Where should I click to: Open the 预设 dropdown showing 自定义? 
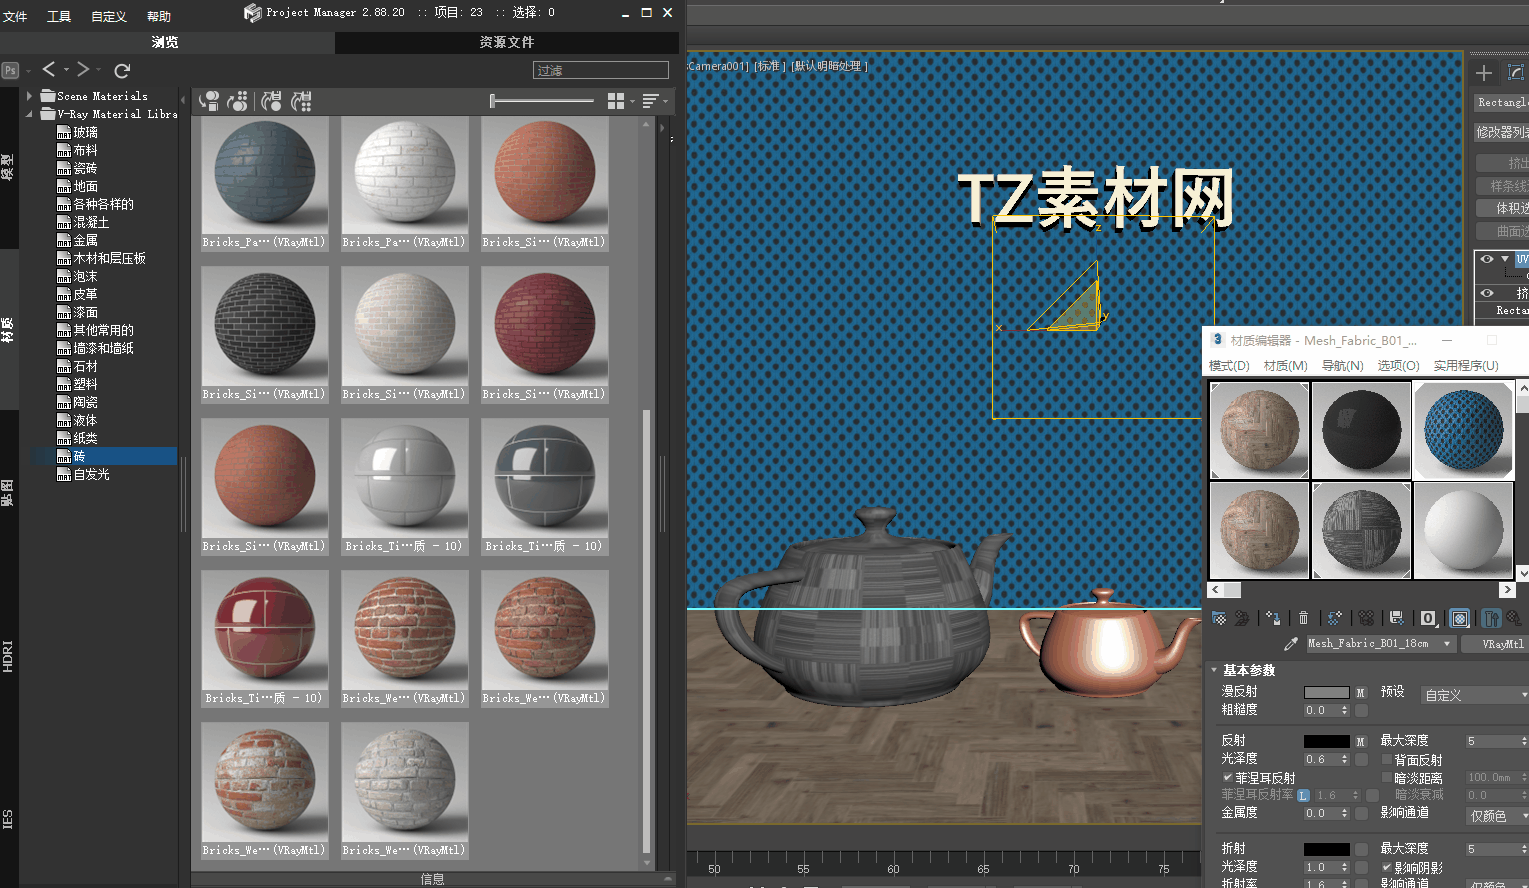(x=1475, y=695)
